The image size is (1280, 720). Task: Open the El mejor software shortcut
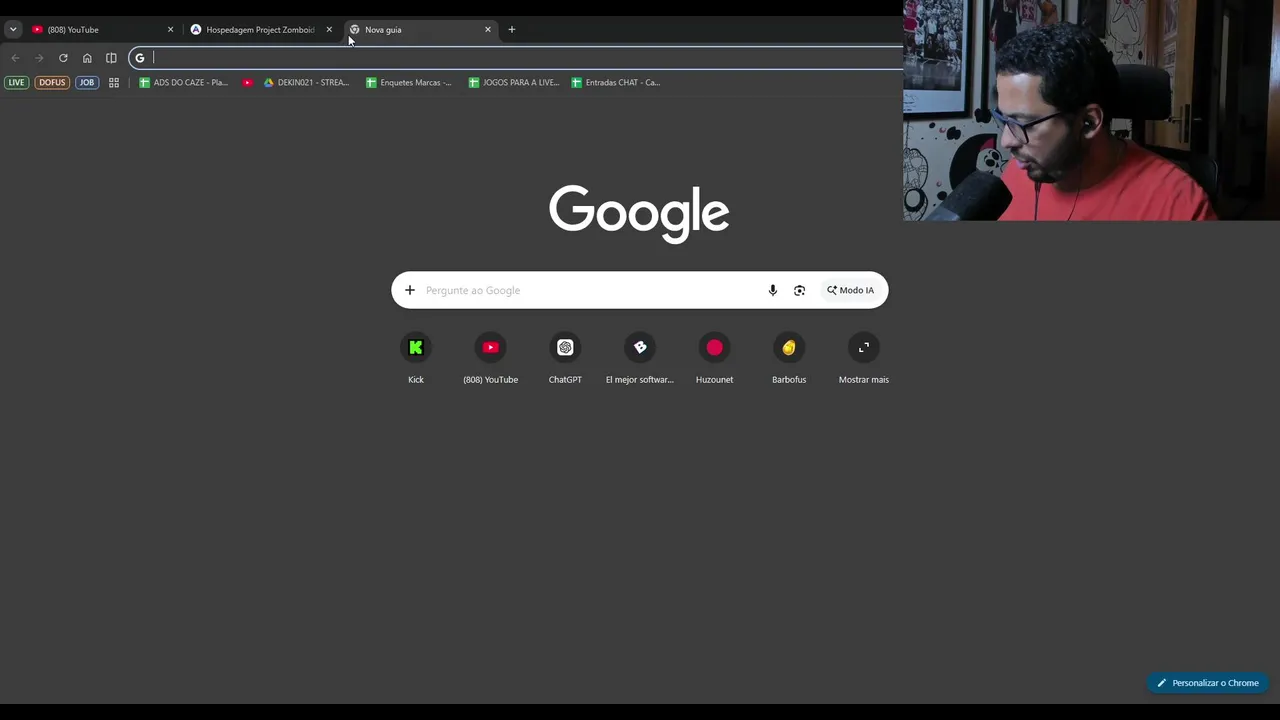coord(640,359)
